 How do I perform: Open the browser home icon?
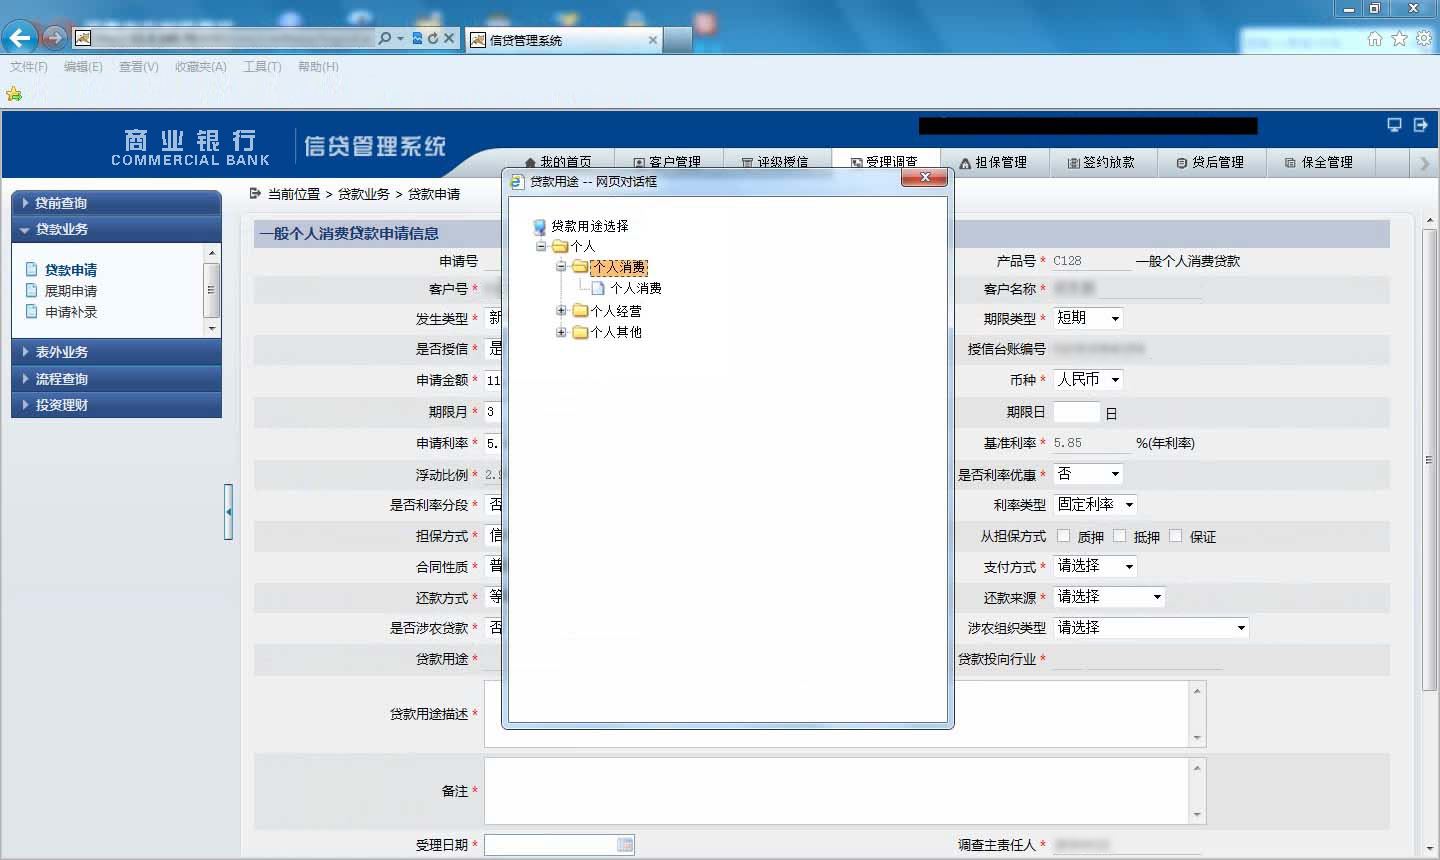pyautogui.click(x=1375, y=38)
